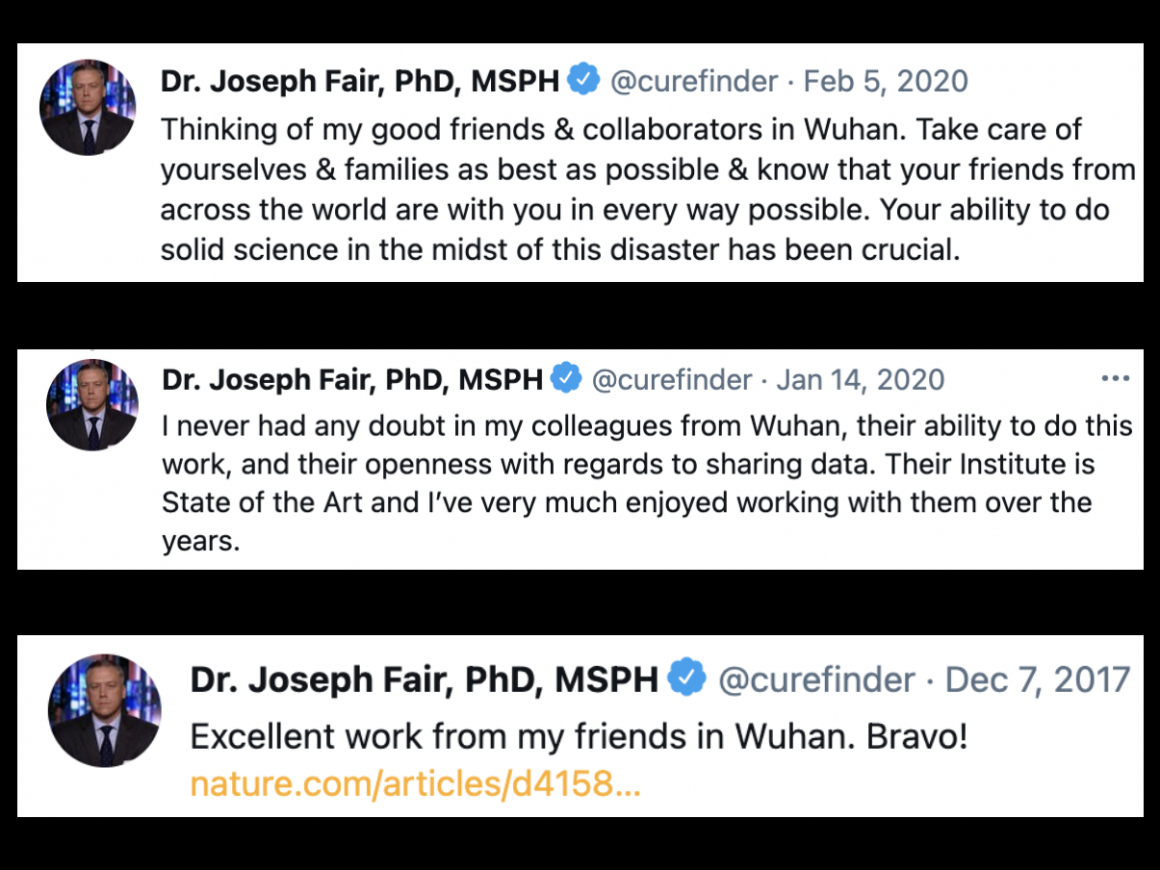This screenshot has height=870, width=1160.
Task: Open the Dec 7, 2017 date timestamp
Action: pyautogui.click(x=1037, y=680)
